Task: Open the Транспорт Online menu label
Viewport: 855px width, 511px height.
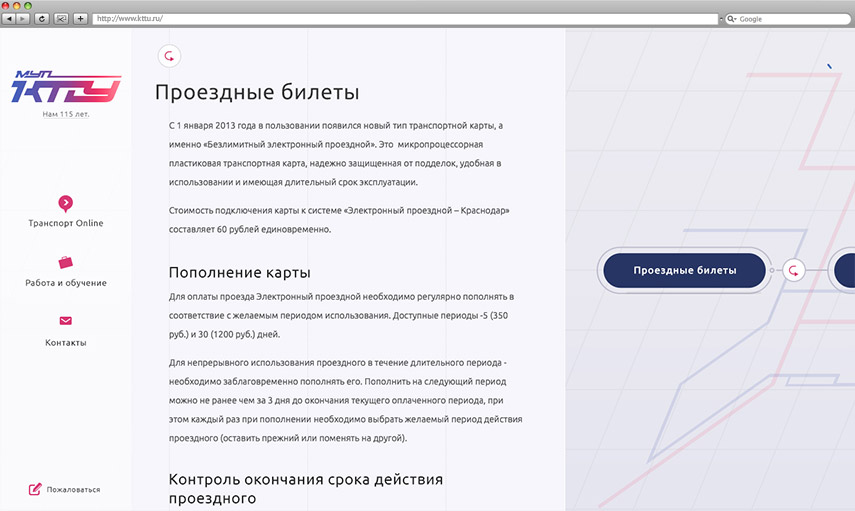Action: (x=65, y=223)
